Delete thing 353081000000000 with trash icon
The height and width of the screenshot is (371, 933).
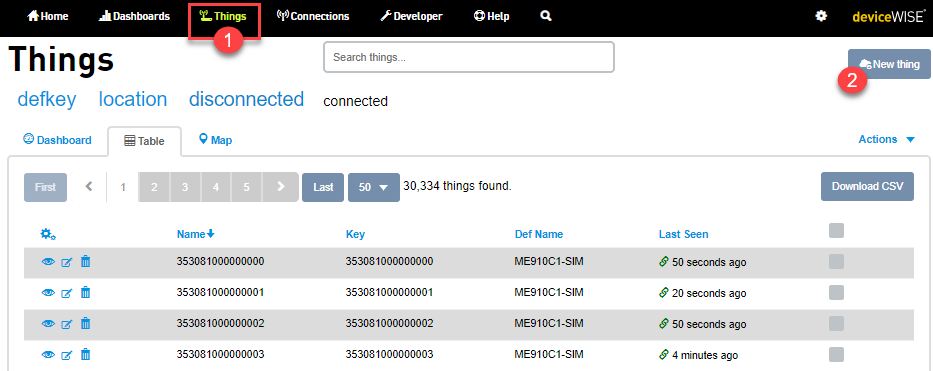point(86,262)
